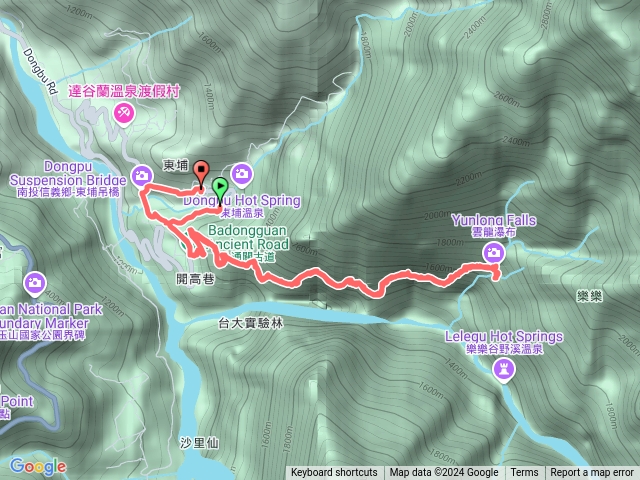
Task: Open the National Park Boundary Marker icon
Action: (35, 283)
